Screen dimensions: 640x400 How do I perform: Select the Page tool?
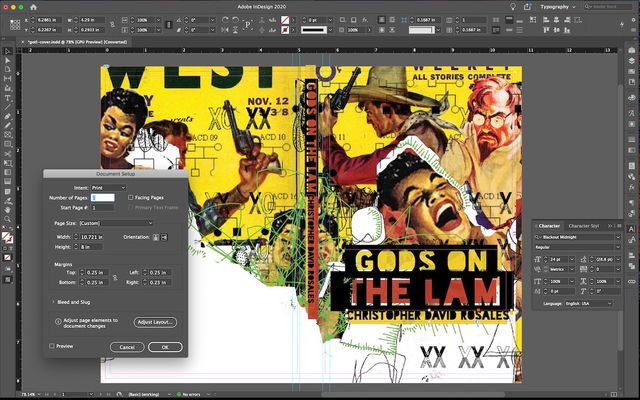[7, 69]
